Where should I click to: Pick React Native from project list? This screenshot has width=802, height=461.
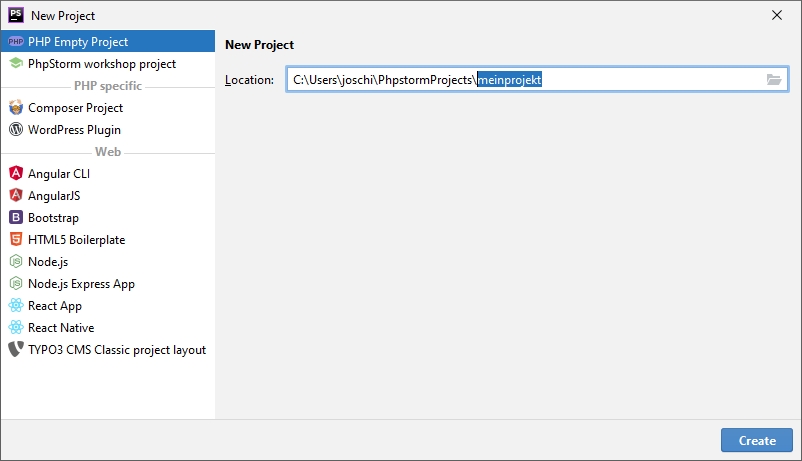click(x=61, y=328)
